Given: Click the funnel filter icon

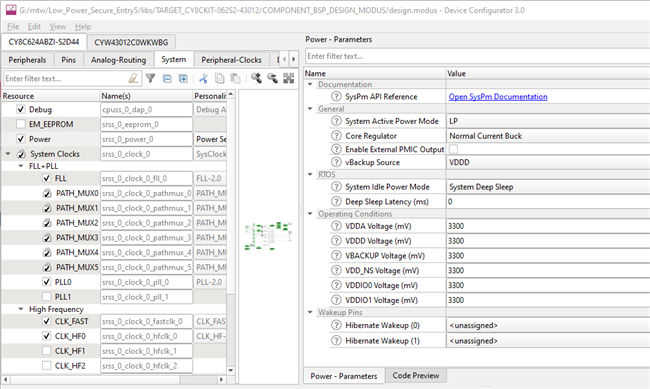Looking at the screenshot, I should [x=150, y=78].
